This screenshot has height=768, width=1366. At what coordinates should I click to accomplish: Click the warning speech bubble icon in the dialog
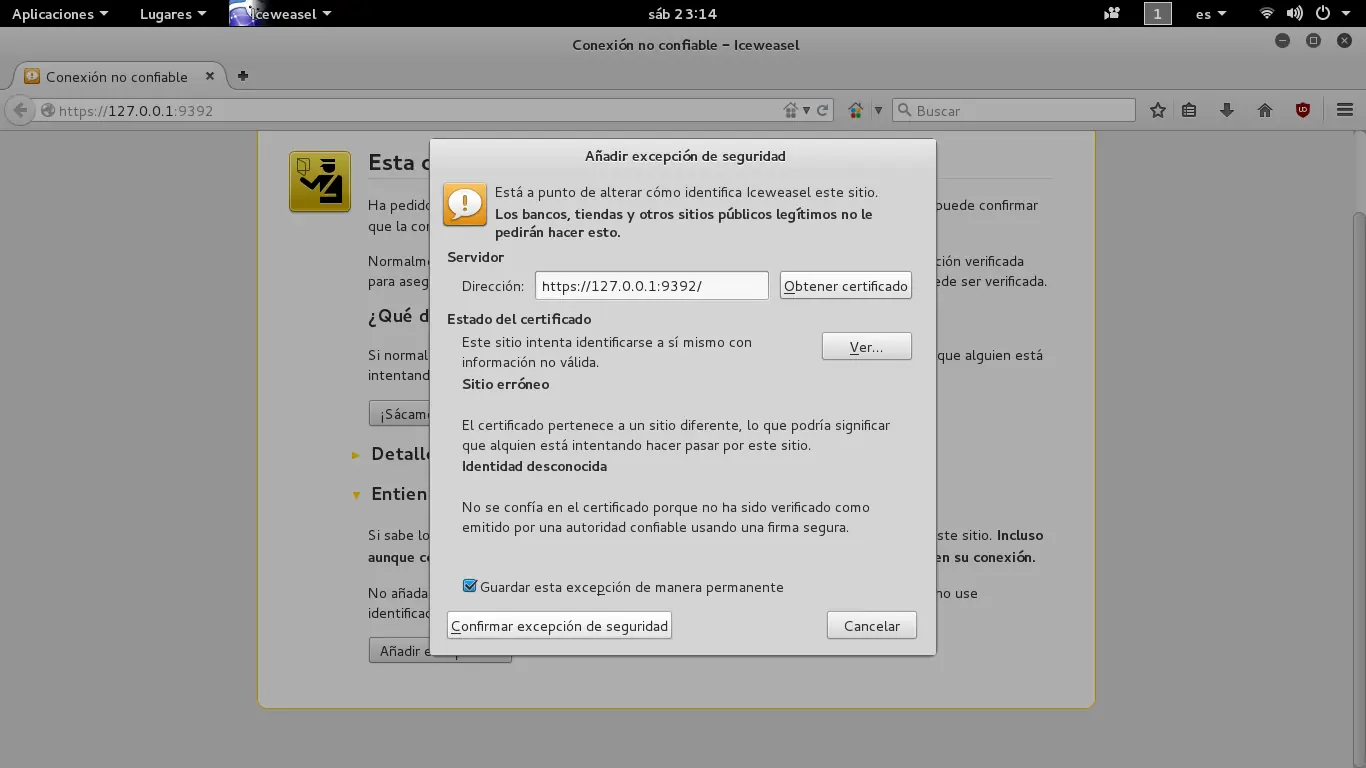click(x=465, y=204)
